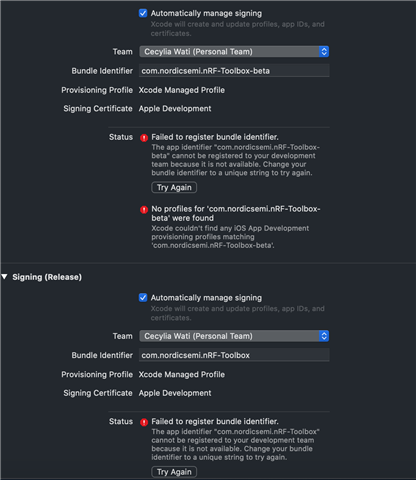Click Apple Development certificate in the Release section
The height and width of the screenshot is (480, 416).
(x=175, y=393)
